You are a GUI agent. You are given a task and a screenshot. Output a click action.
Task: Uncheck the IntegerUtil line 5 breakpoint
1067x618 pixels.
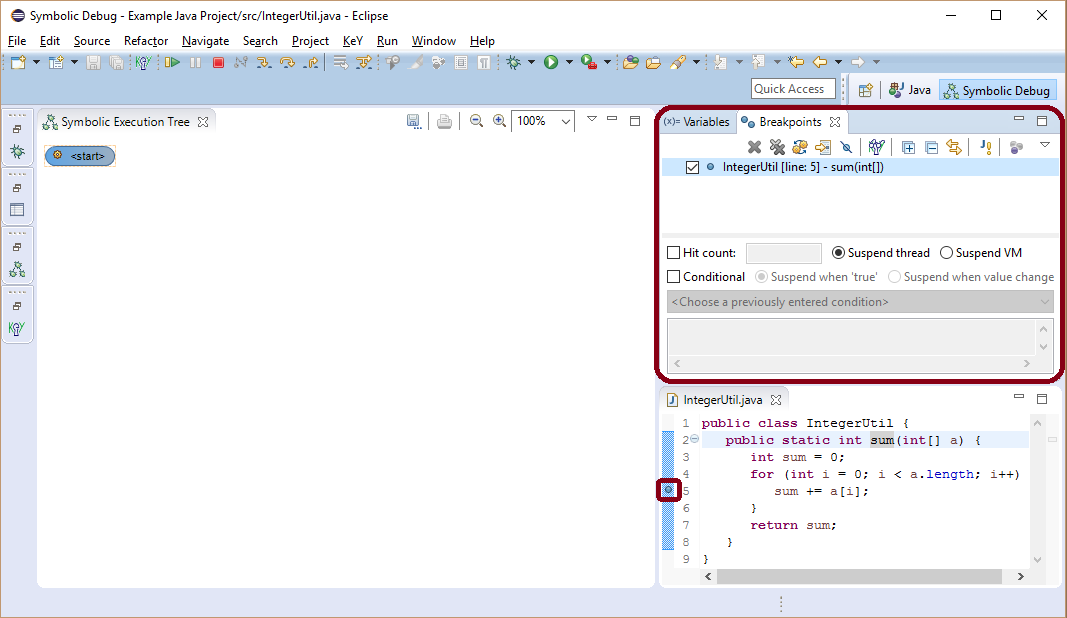click(692, 167)
